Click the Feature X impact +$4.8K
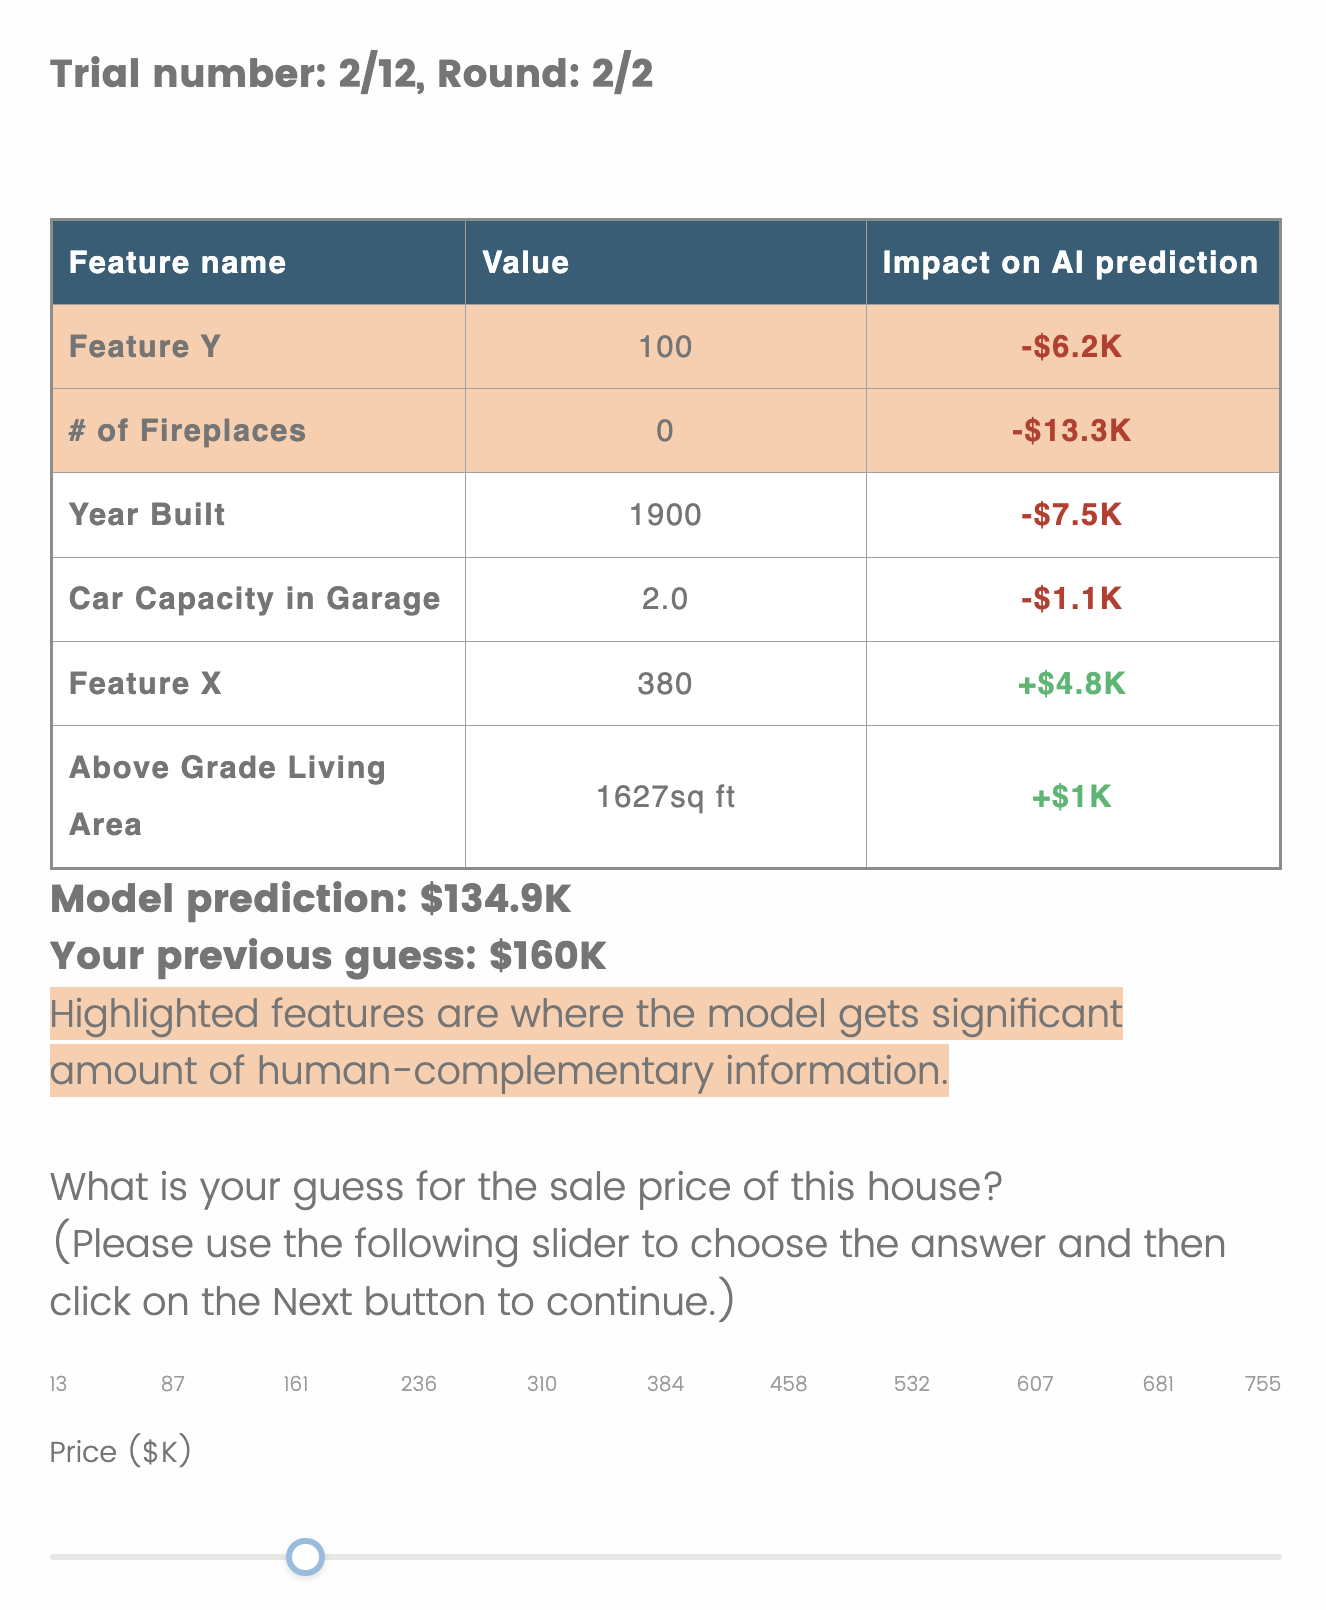The height and width of the screenshot is (1610, 1326). tap(1071, 684)
